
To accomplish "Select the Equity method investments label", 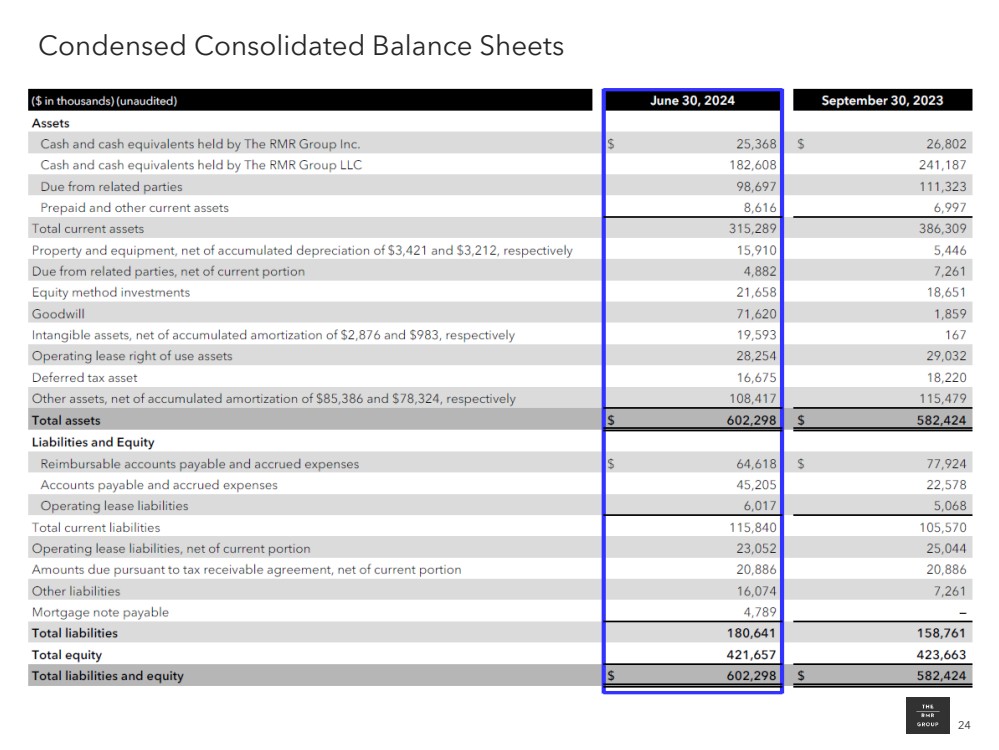I will tap(110, 293).
